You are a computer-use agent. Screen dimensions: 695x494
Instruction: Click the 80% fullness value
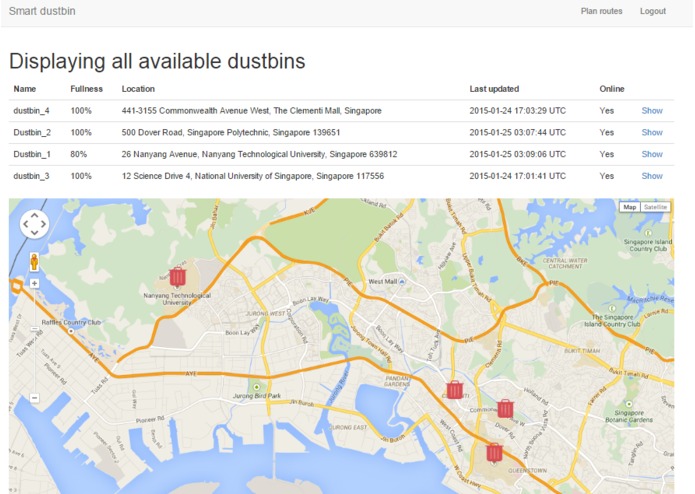point(78,154)
